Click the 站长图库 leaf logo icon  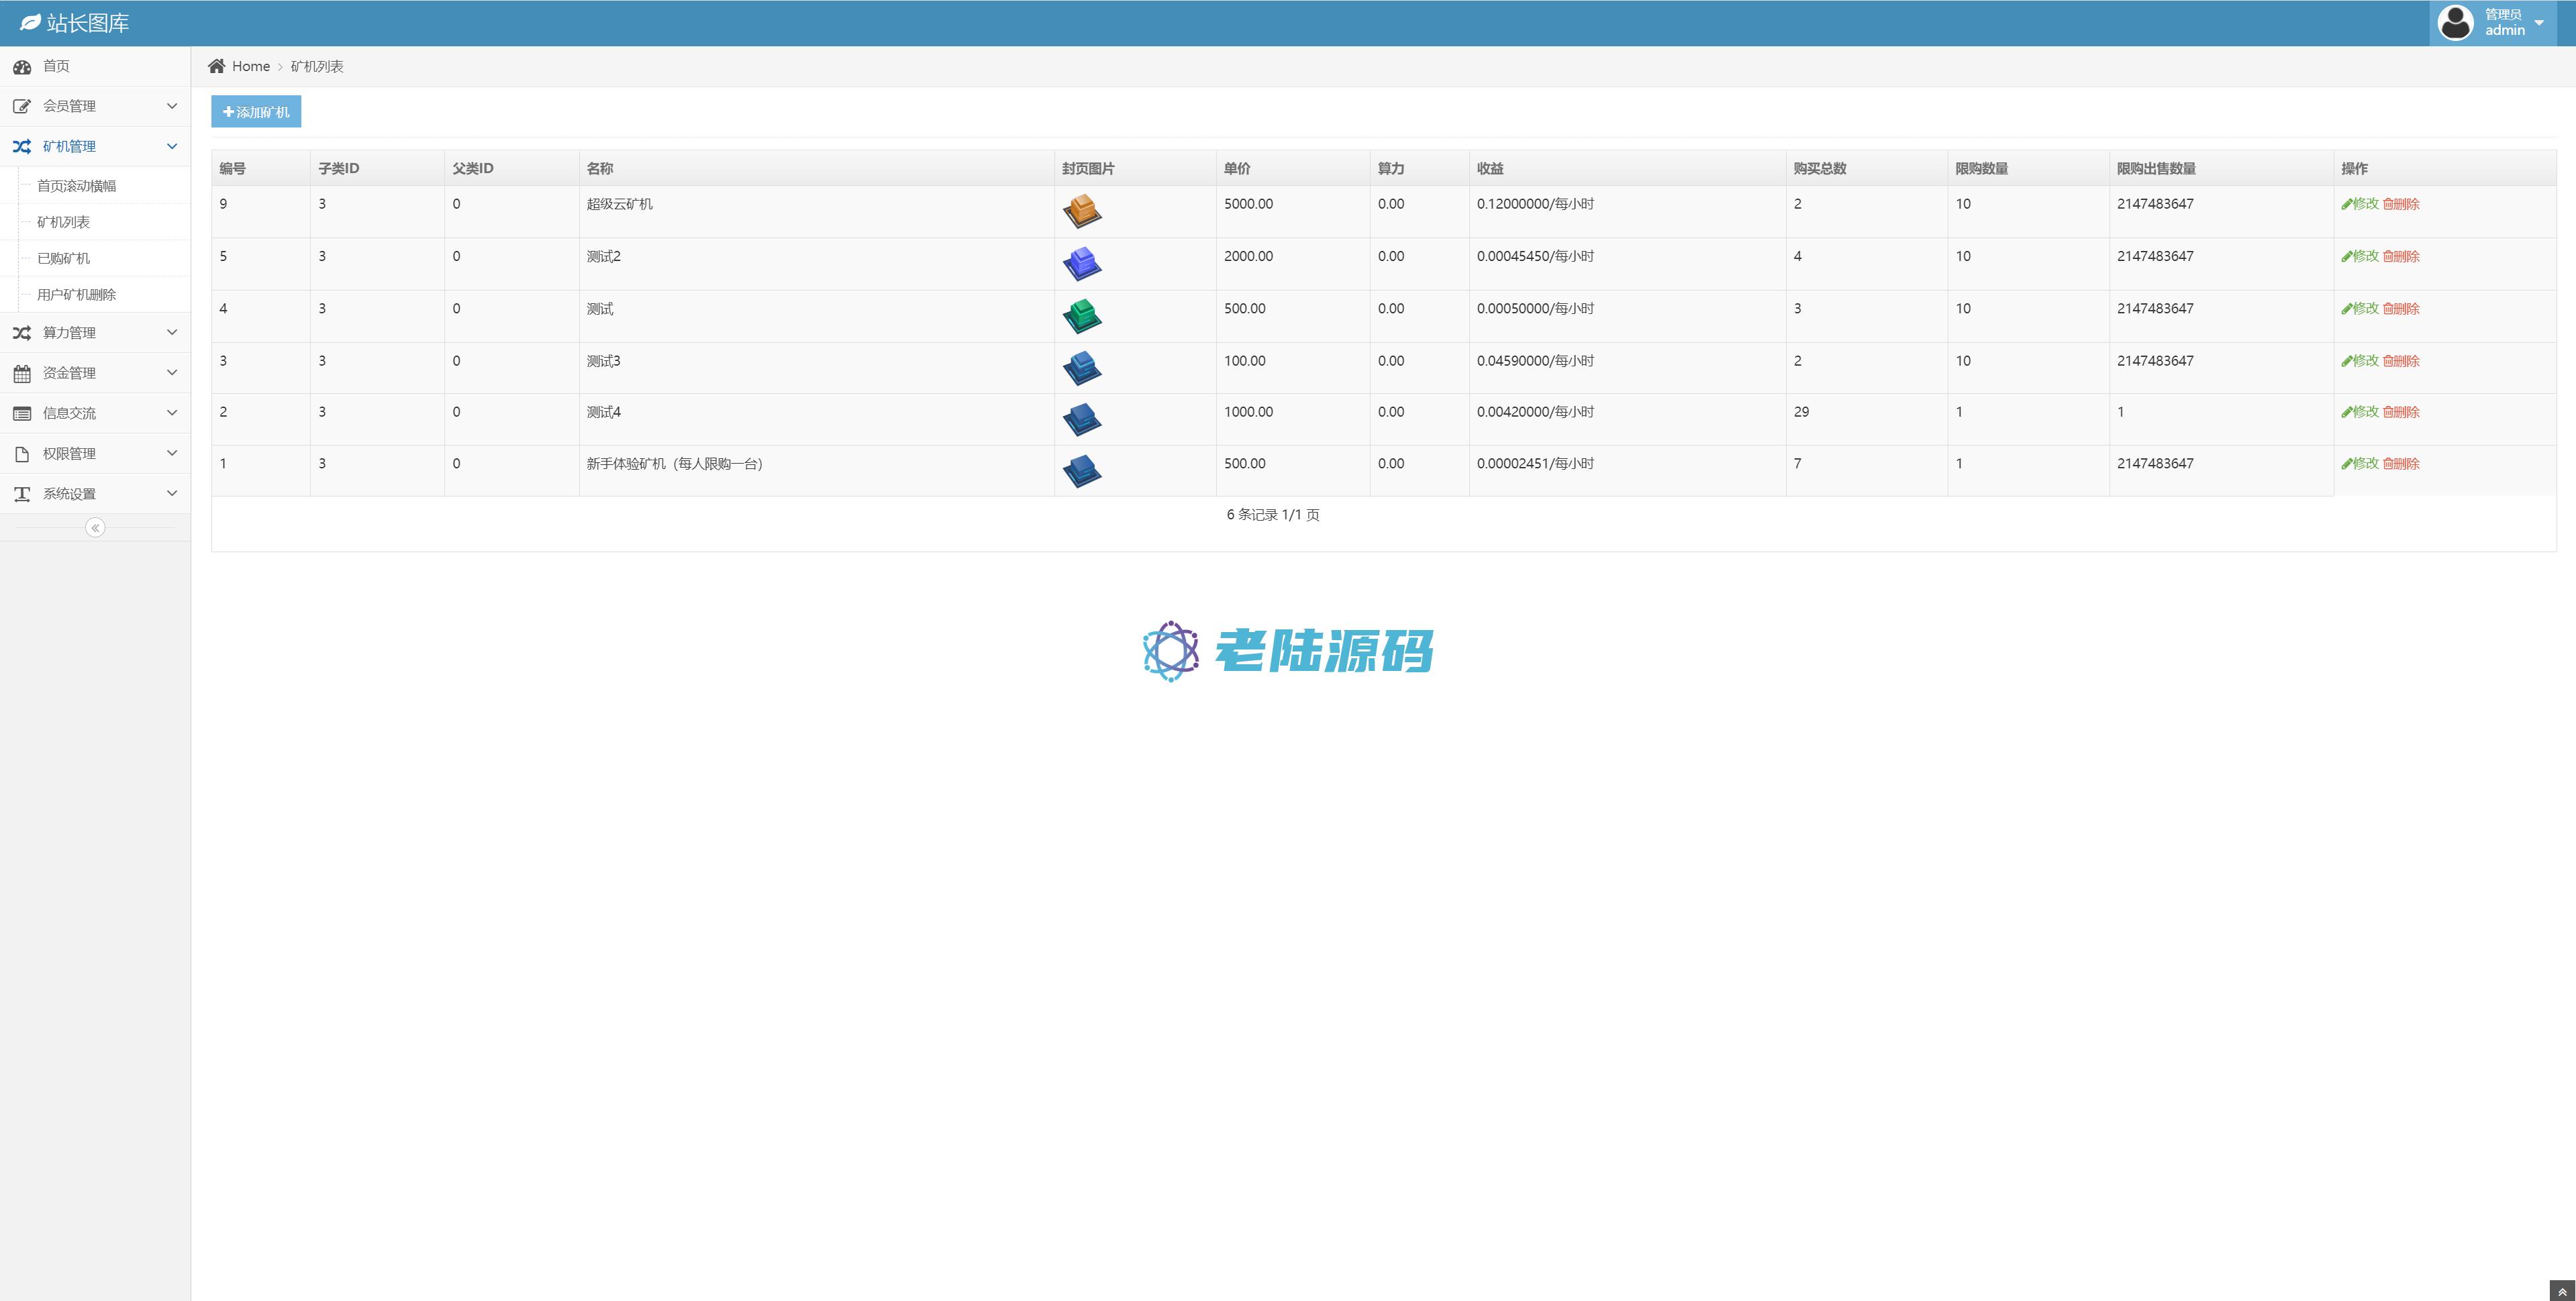pyautogui.click(x=30, y=22)
